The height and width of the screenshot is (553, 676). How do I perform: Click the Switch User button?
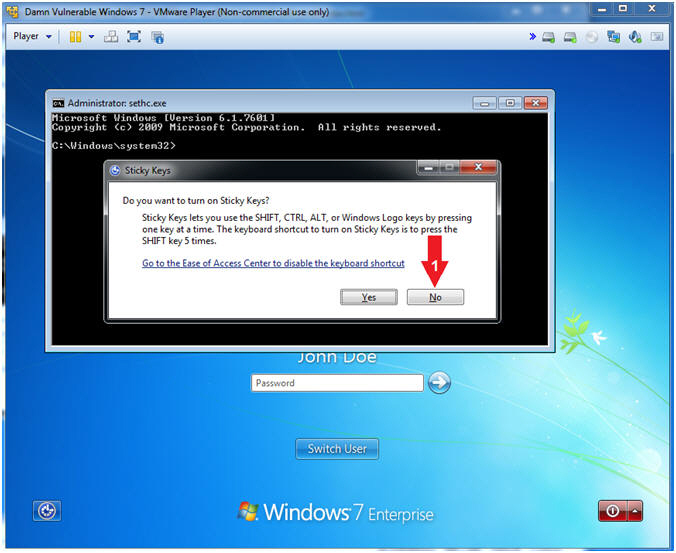(x=337, y=449)
